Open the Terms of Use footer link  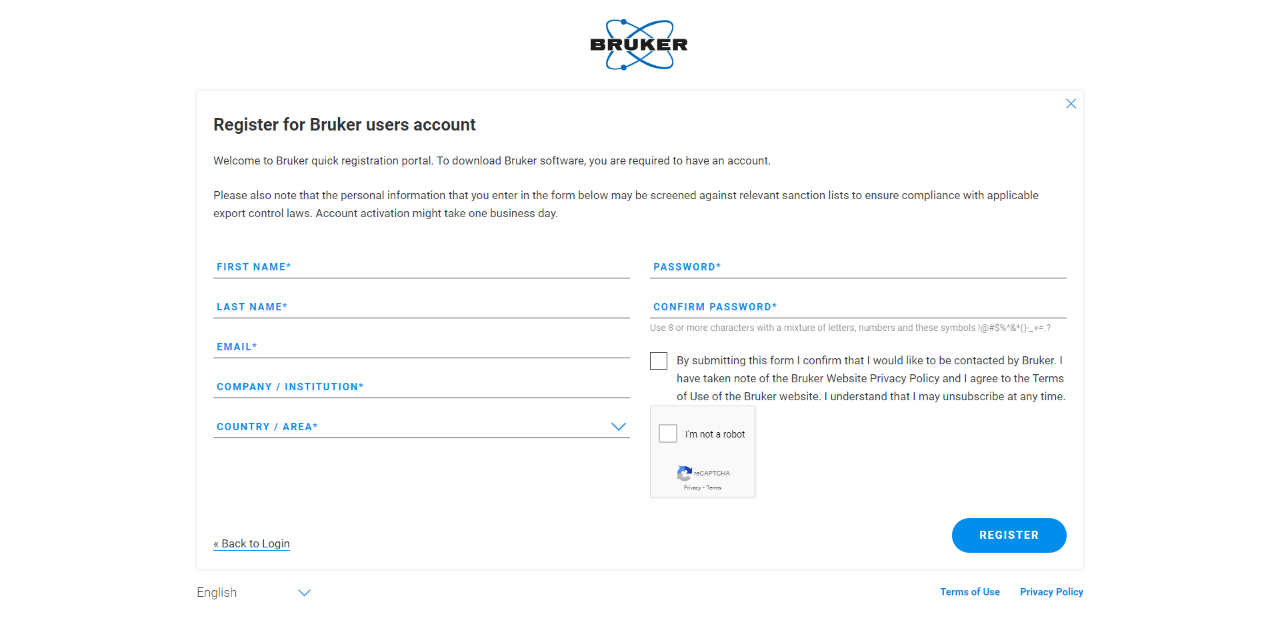970,592
